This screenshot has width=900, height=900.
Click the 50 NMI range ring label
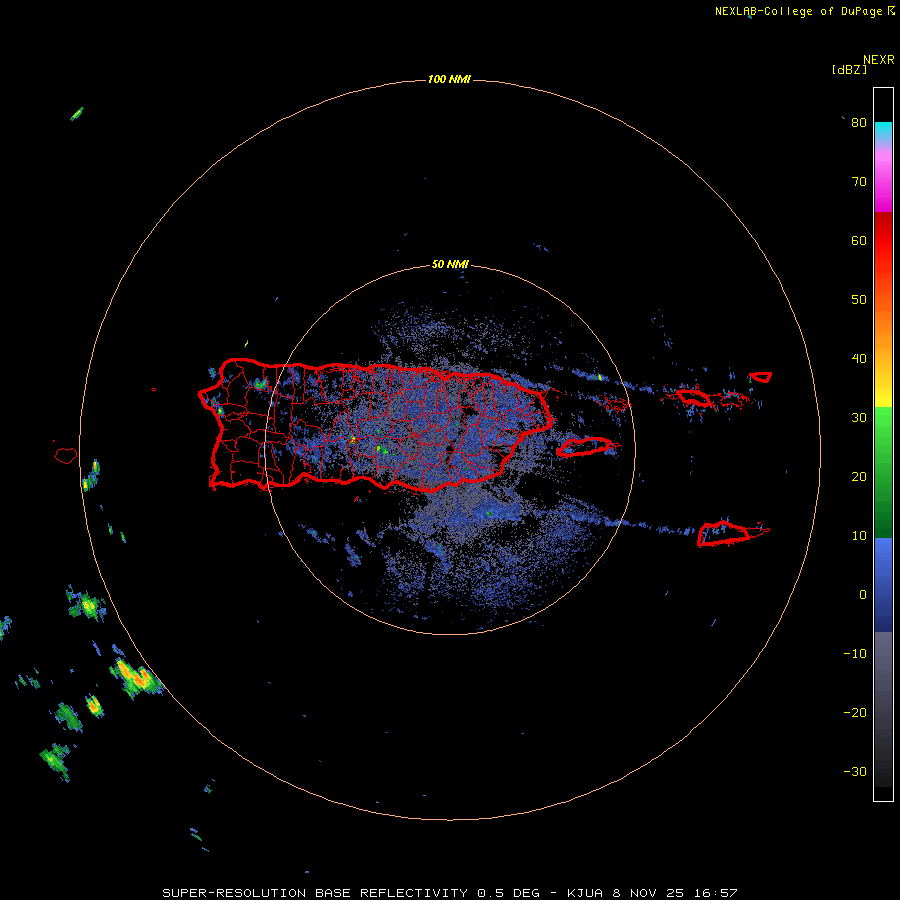450,265
